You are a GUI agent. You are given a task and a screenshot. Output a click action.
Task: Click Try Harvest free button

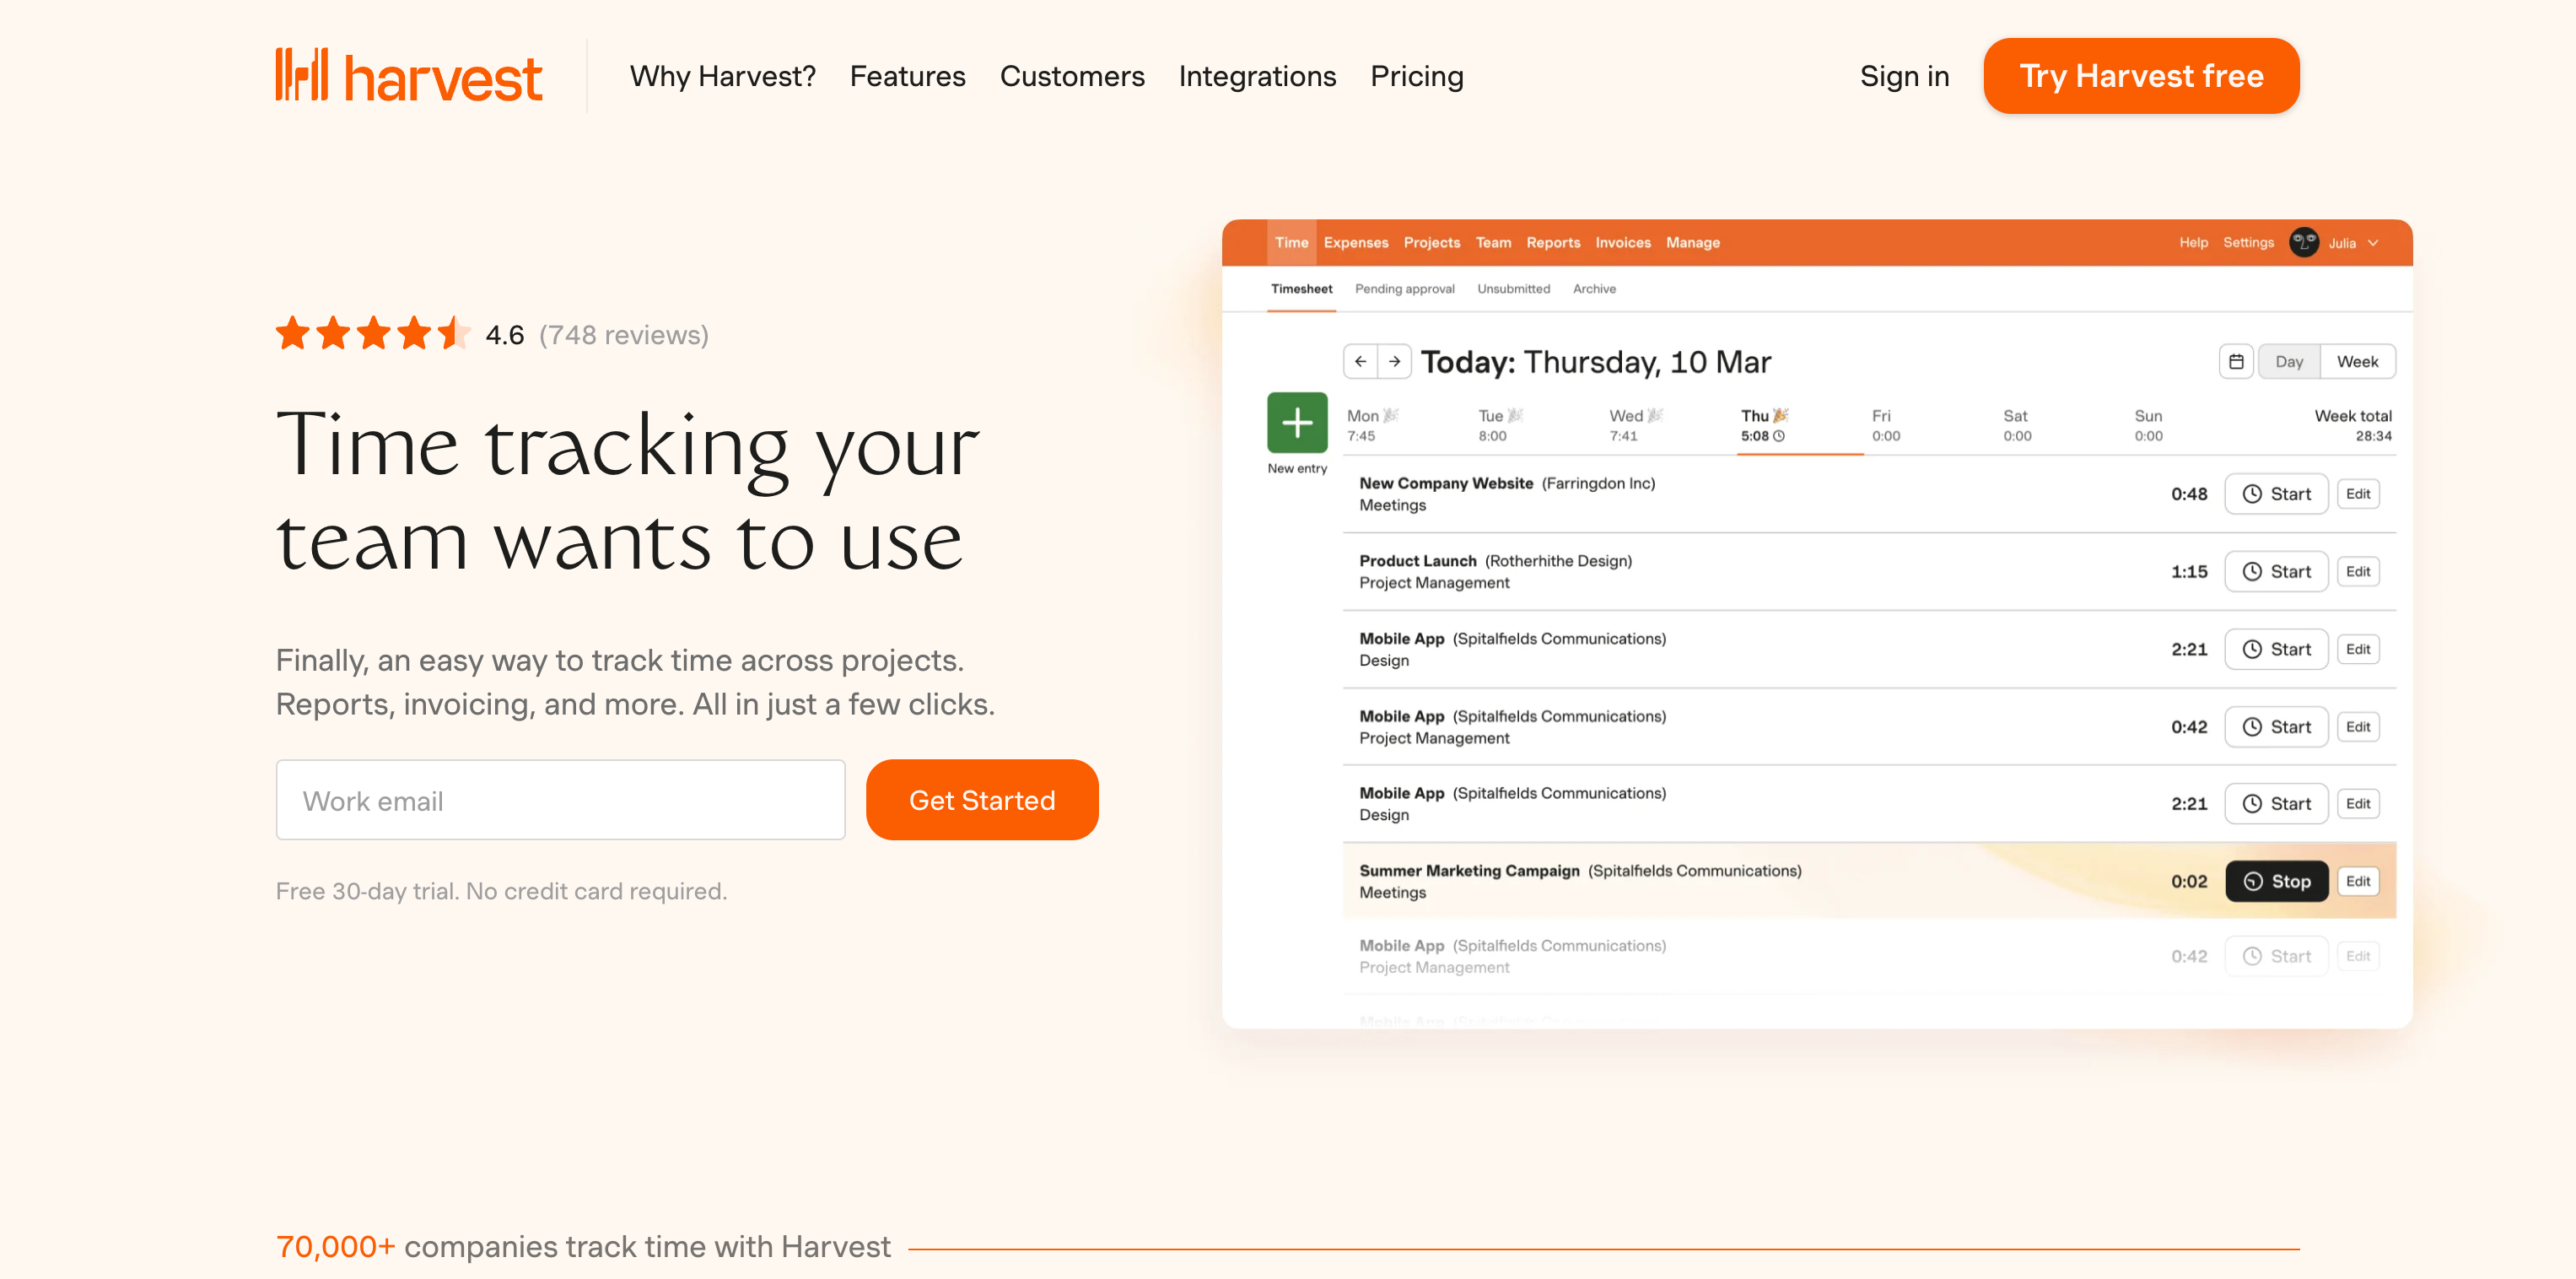point(2141,76)
